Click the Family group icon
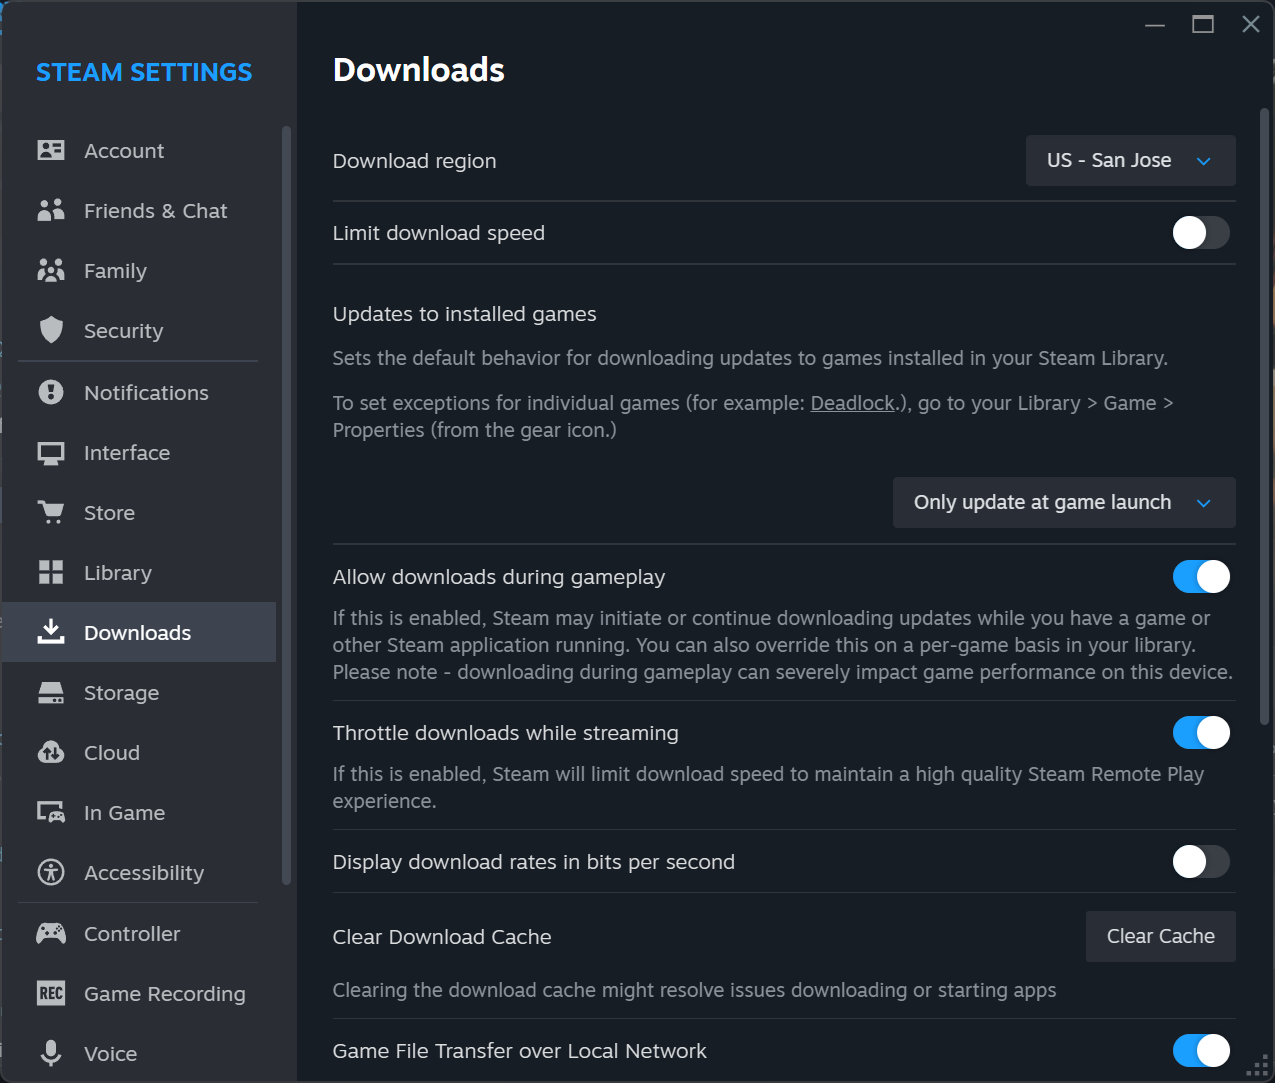Image resolution: width=1275 pixels, height=1083 pixels. point(51,271)
